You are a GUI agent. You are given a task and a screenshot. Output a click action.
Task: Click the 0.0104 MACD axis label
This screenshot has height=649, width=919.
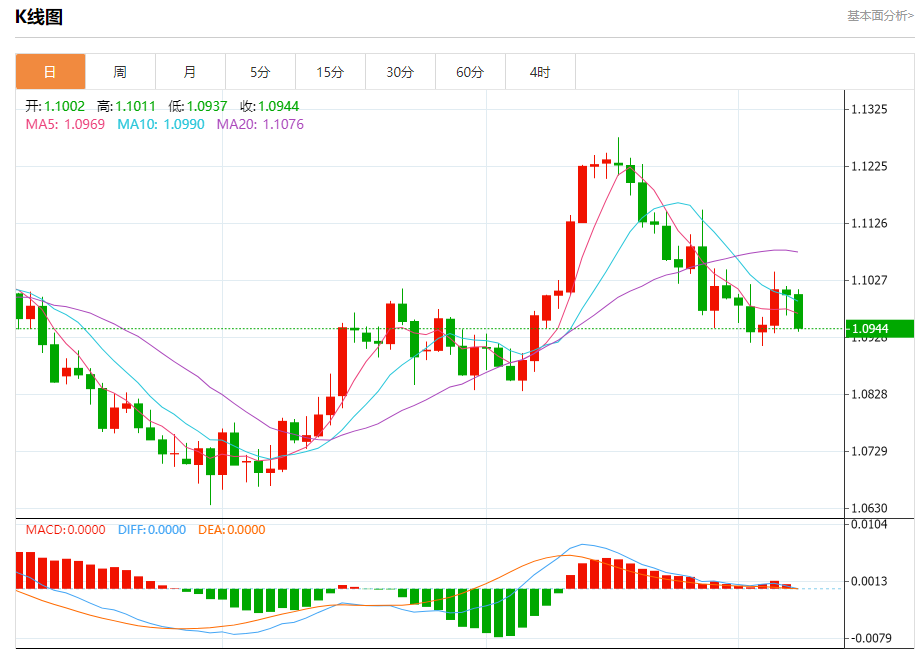(x=870, y=525)
